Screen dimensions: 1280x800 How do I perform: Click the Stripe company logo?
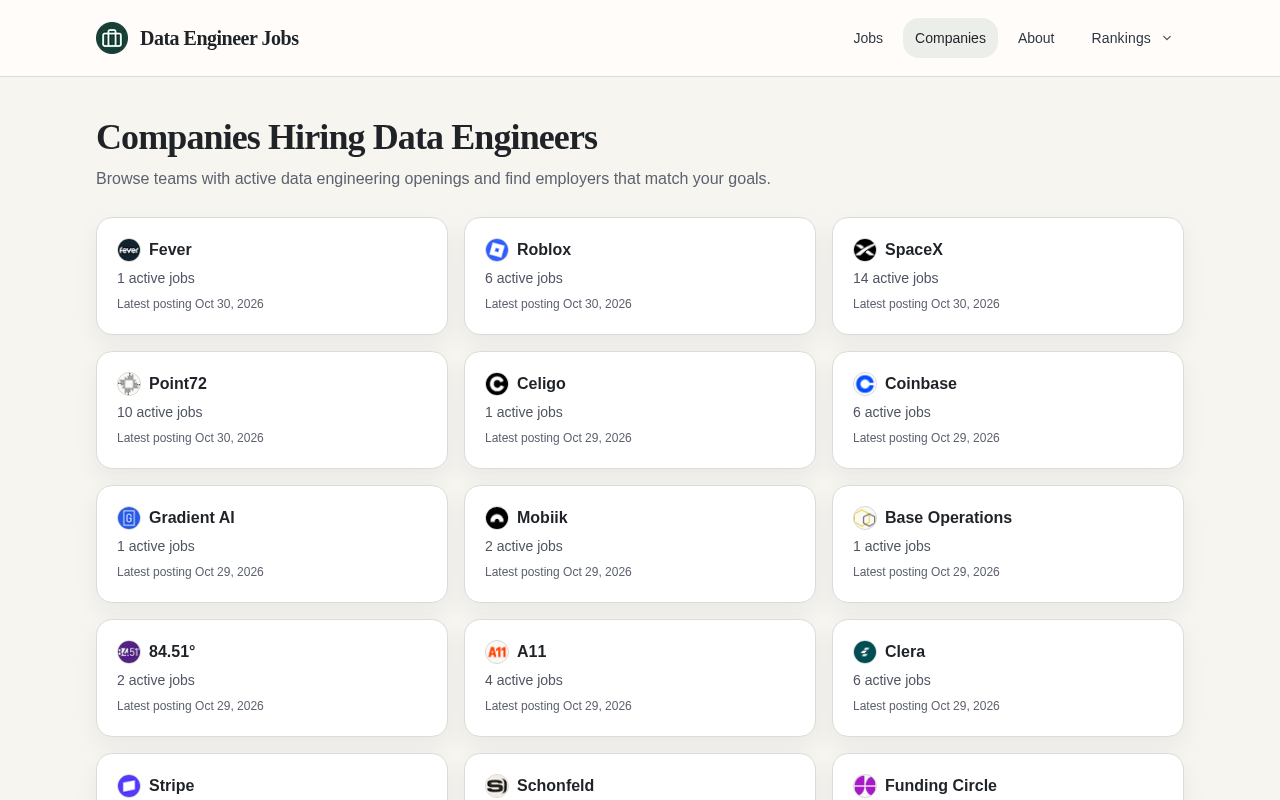tap(129, 786)
